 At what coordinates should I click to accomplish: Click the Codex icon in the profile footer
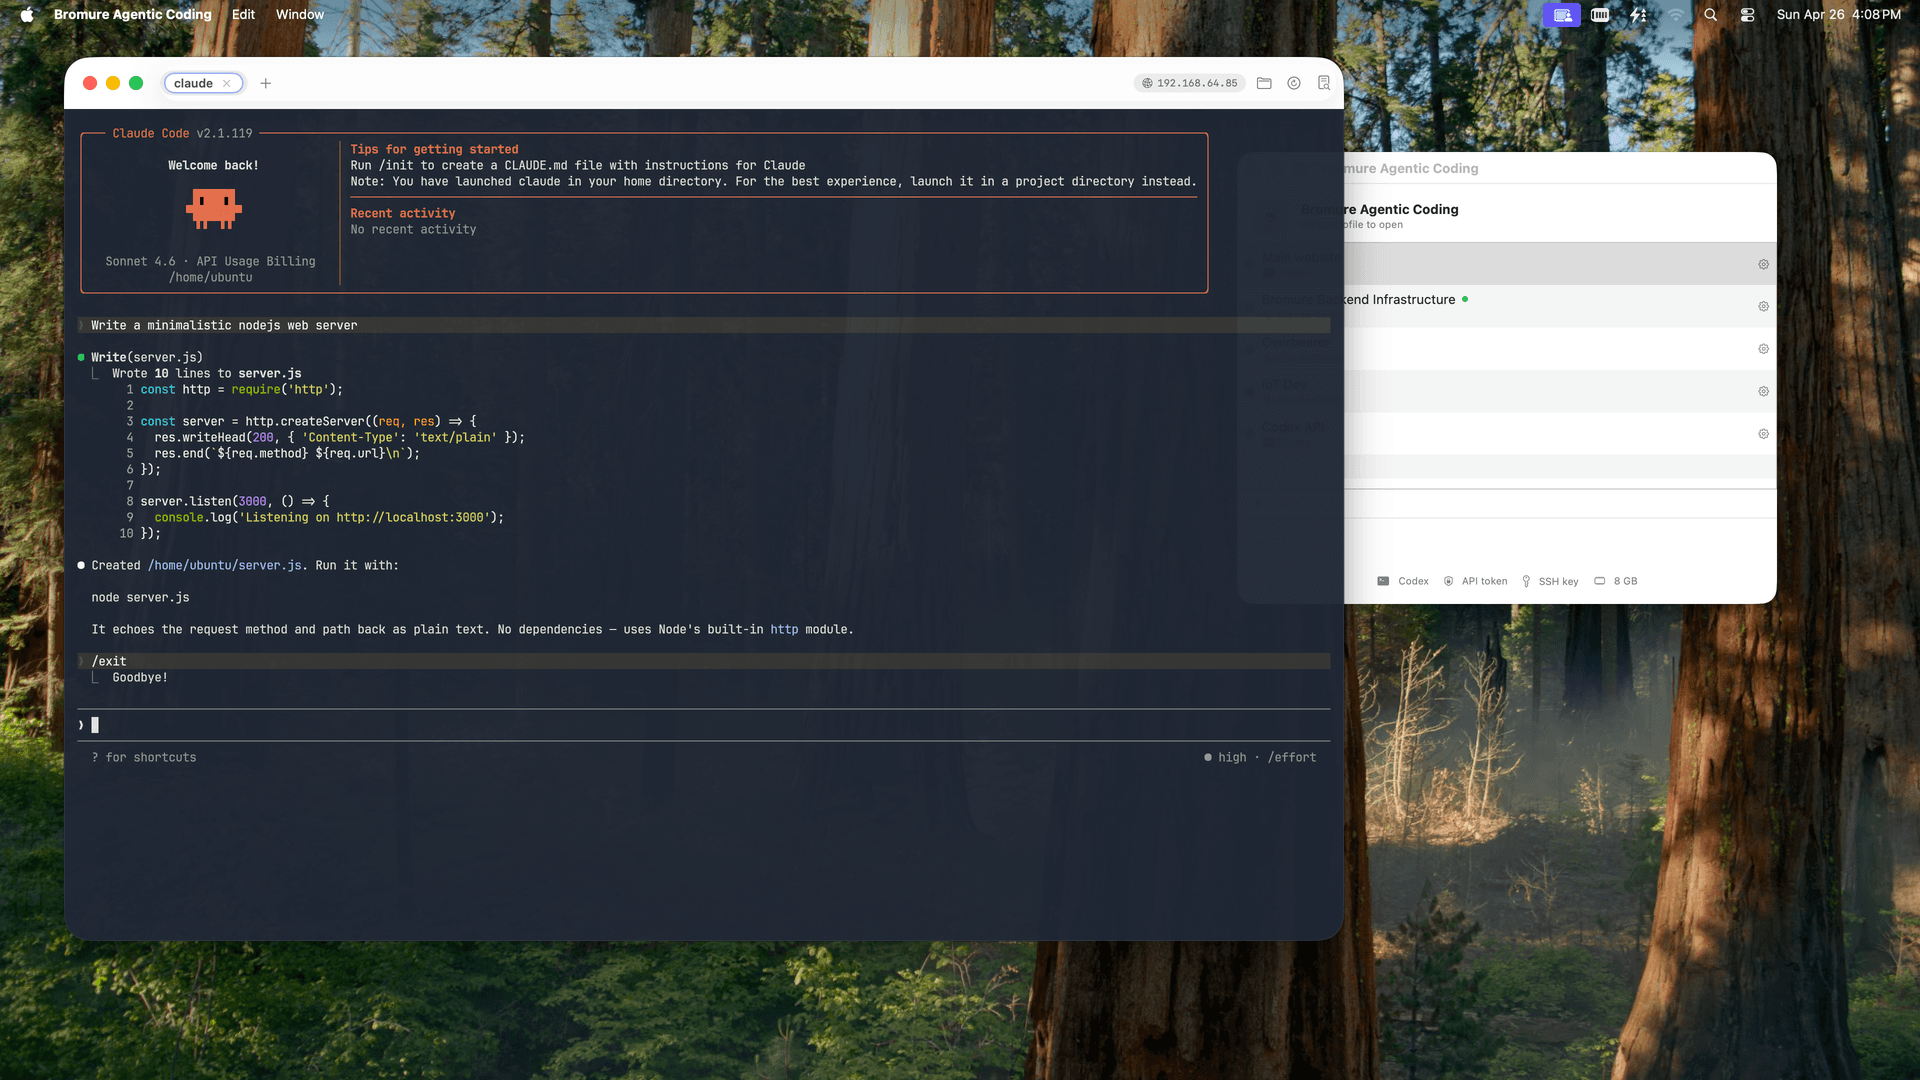[1383, 581]
